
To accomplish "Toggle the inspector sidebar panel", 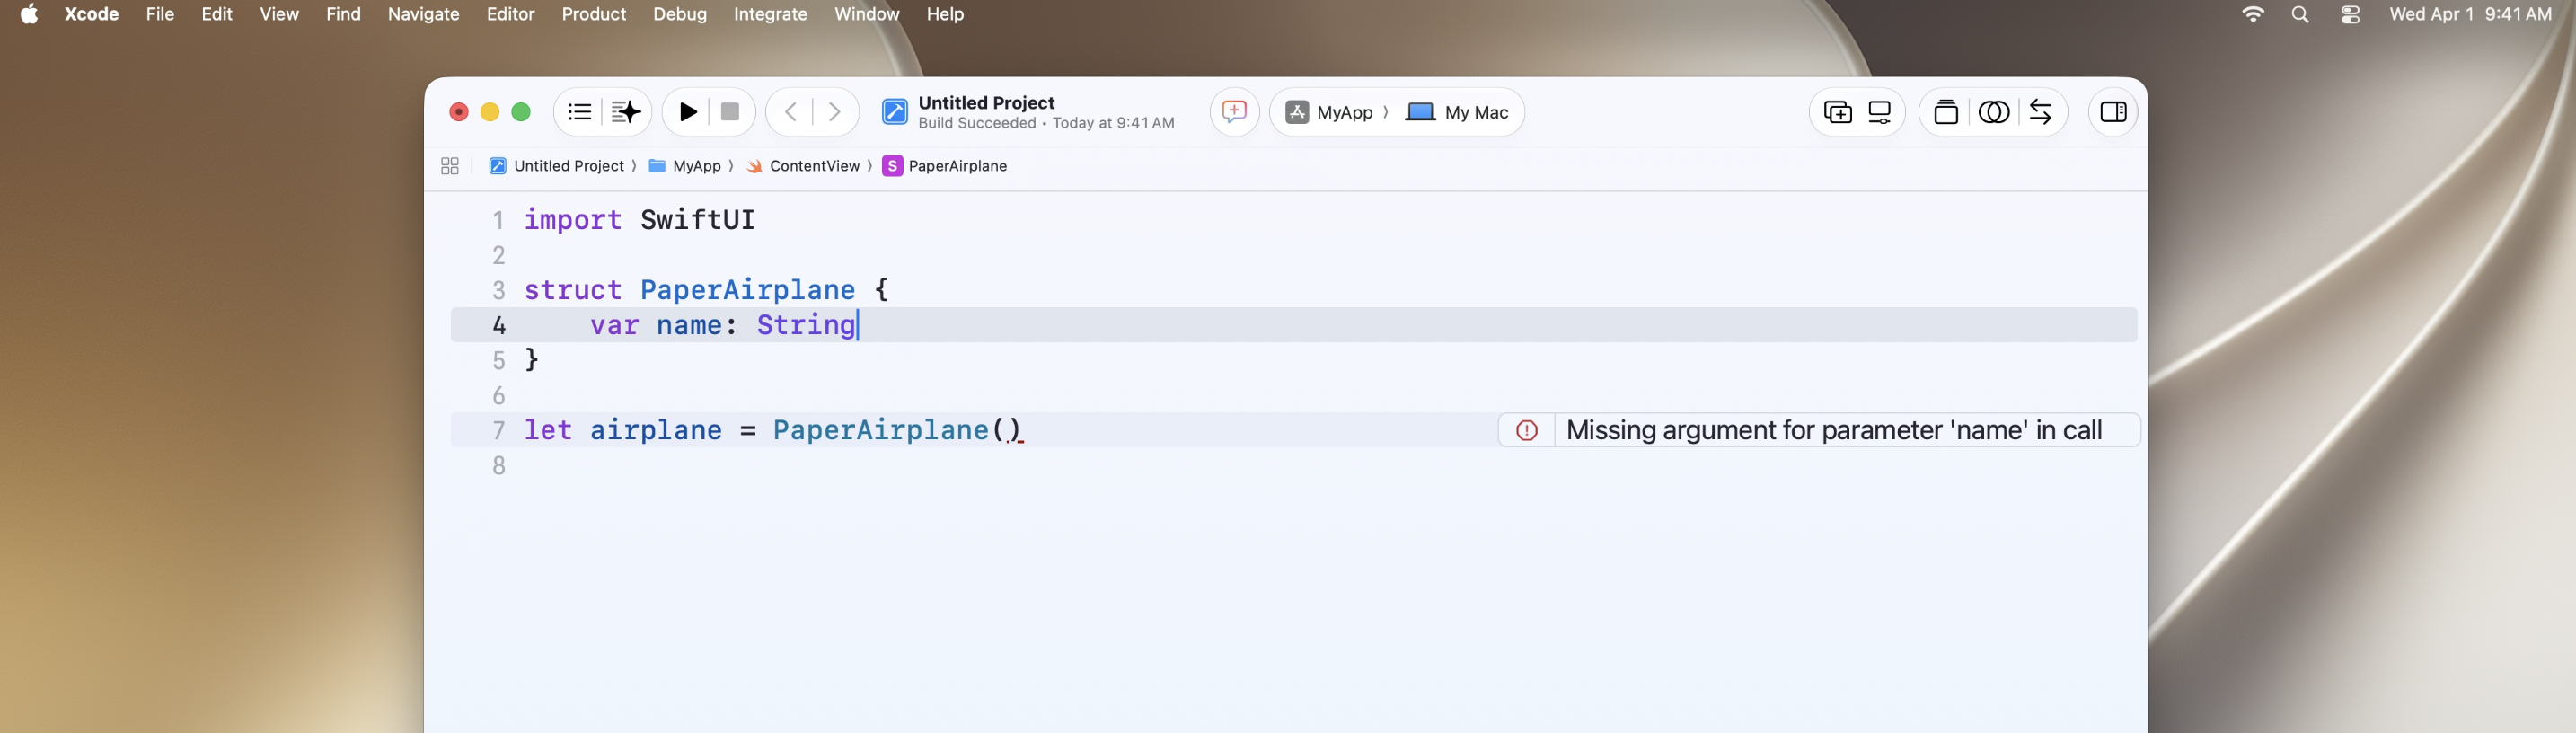I will tap(2113, 112).
